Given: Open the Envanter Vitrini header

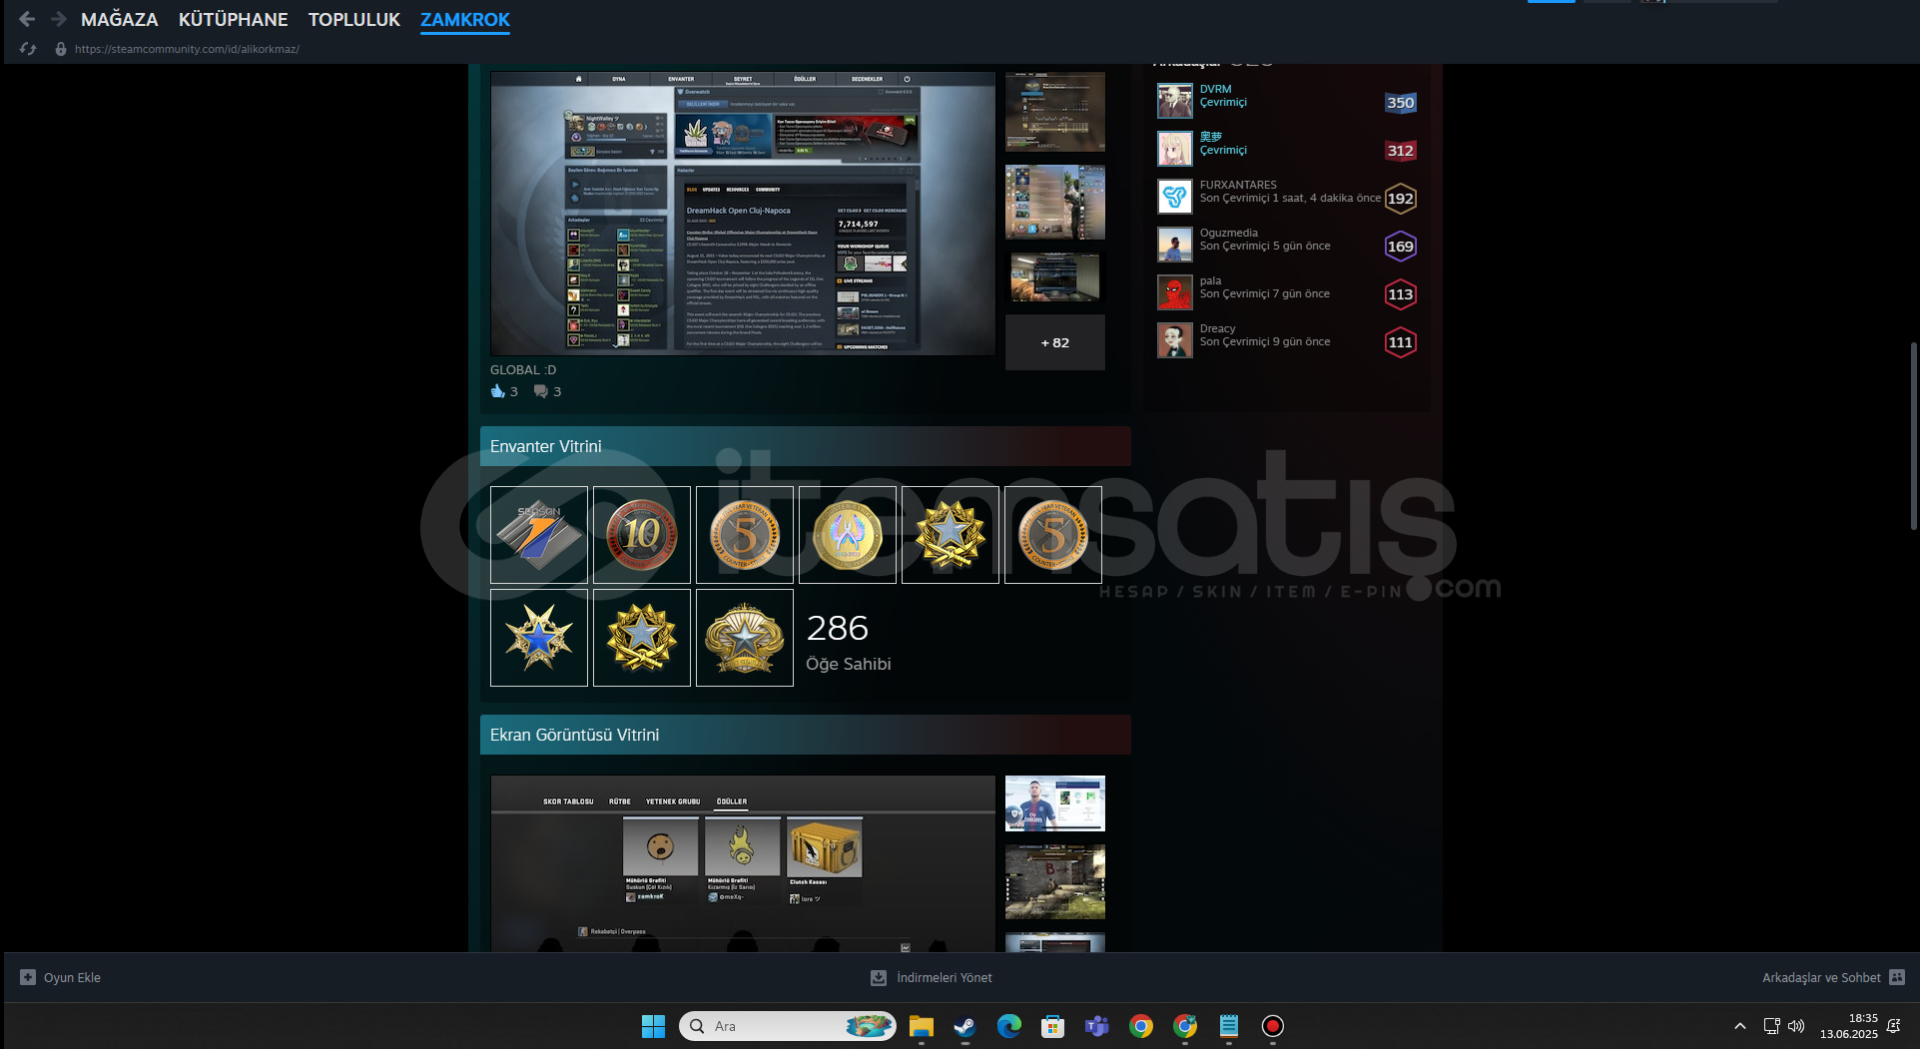Looking at the screenshot, I should [x=805, y=446].
